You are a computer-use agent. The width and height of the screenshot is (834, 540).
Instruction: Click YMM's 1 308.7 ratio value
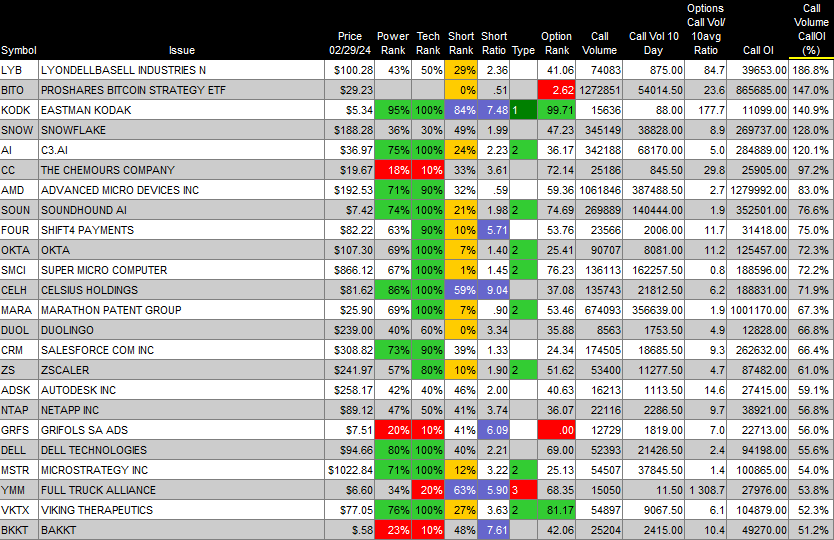click(706, 490)
